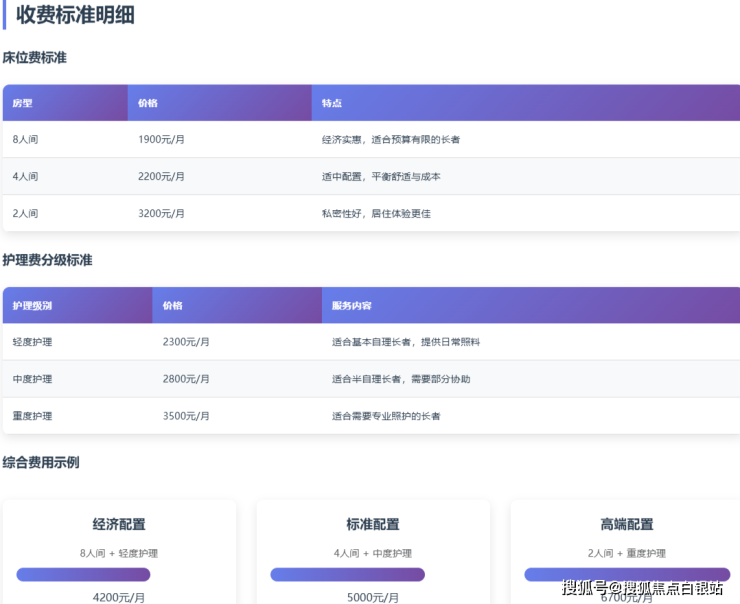Click the 4人间 room type cell
This screenshot has width=740, height=604.
(25, 176)
